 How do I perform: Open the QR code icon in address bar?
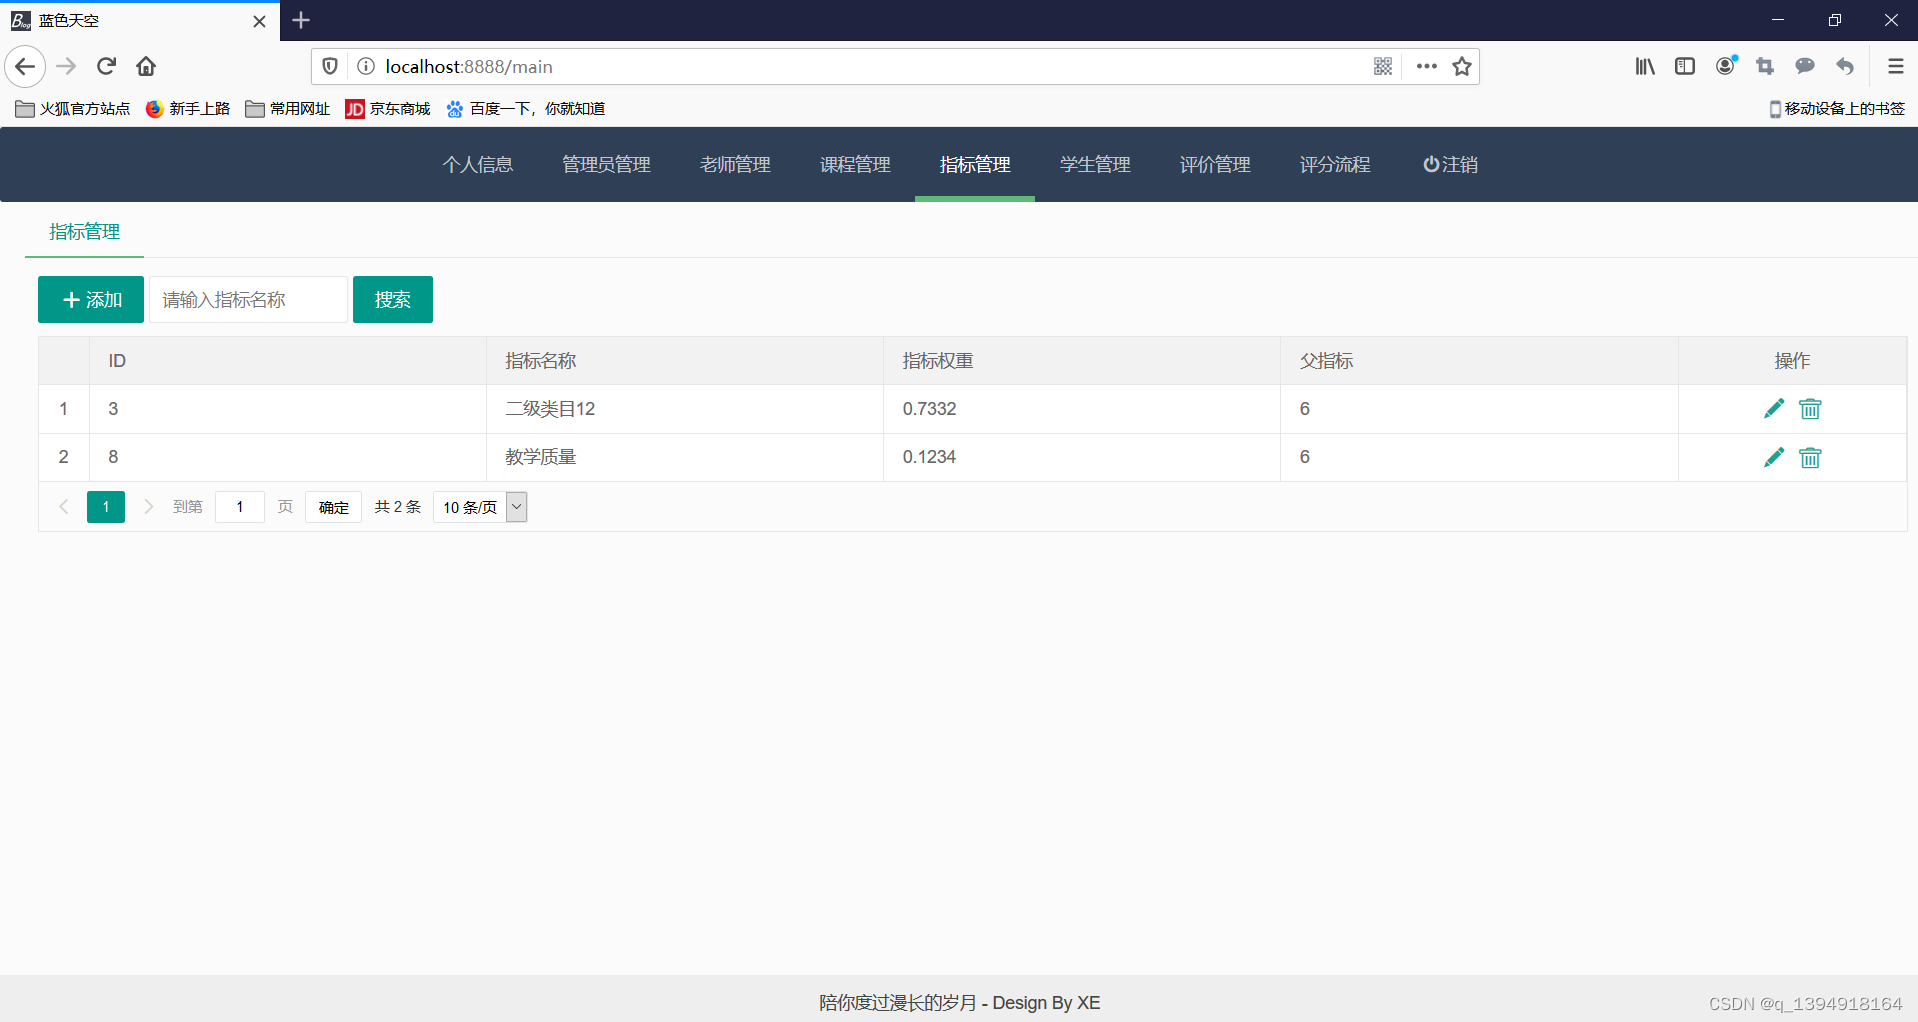[x=1383, y=66]
